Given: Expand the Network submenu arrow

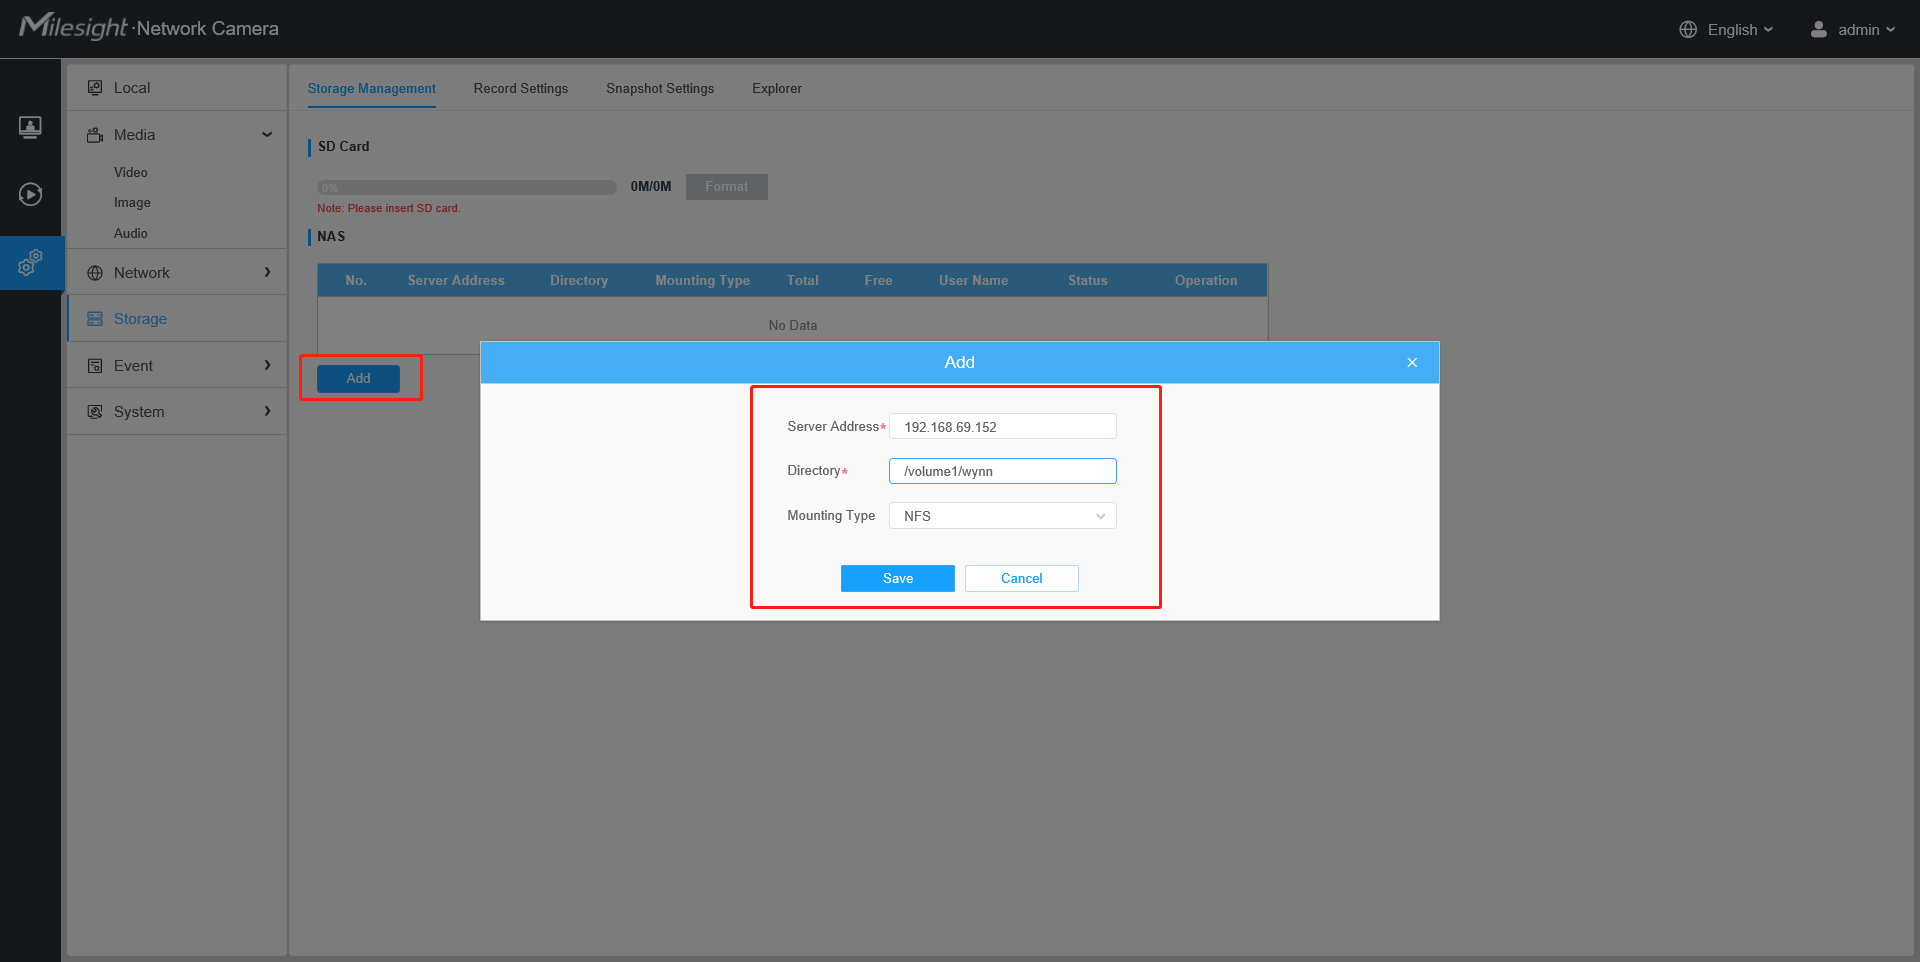Looking at the screenshot, I should [267, 272].
